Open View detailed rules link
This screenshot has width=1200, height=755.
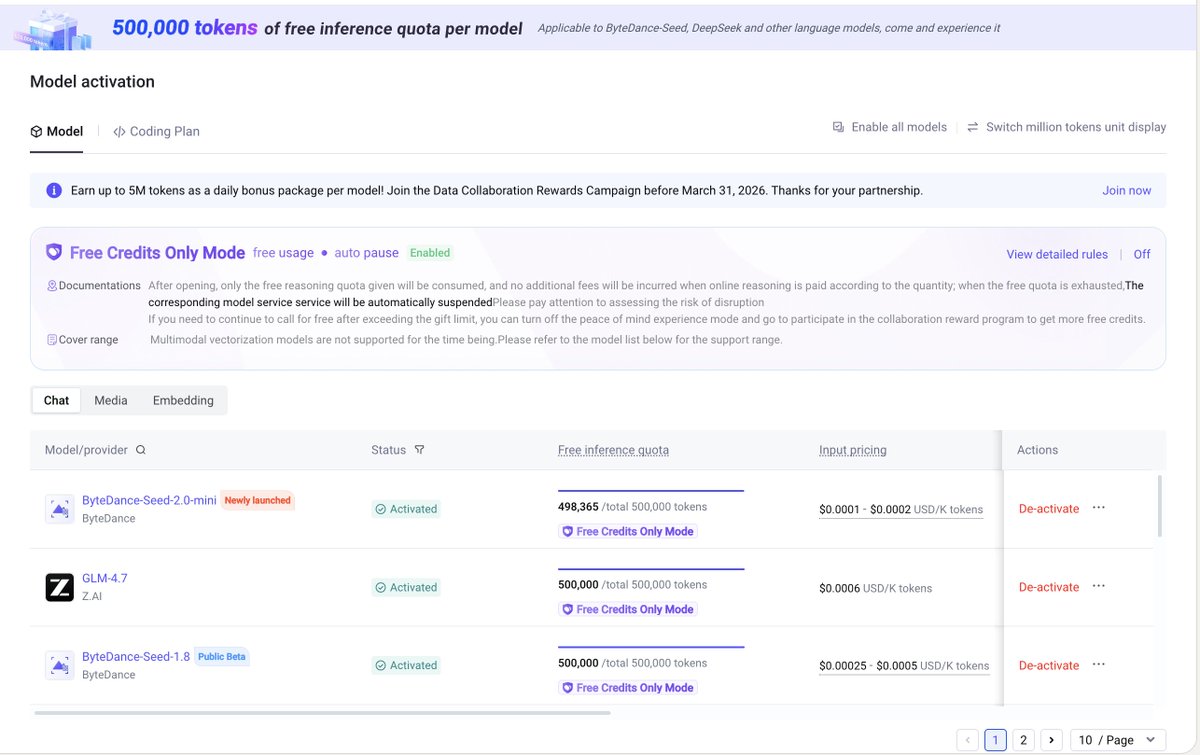click(1057, 254)
